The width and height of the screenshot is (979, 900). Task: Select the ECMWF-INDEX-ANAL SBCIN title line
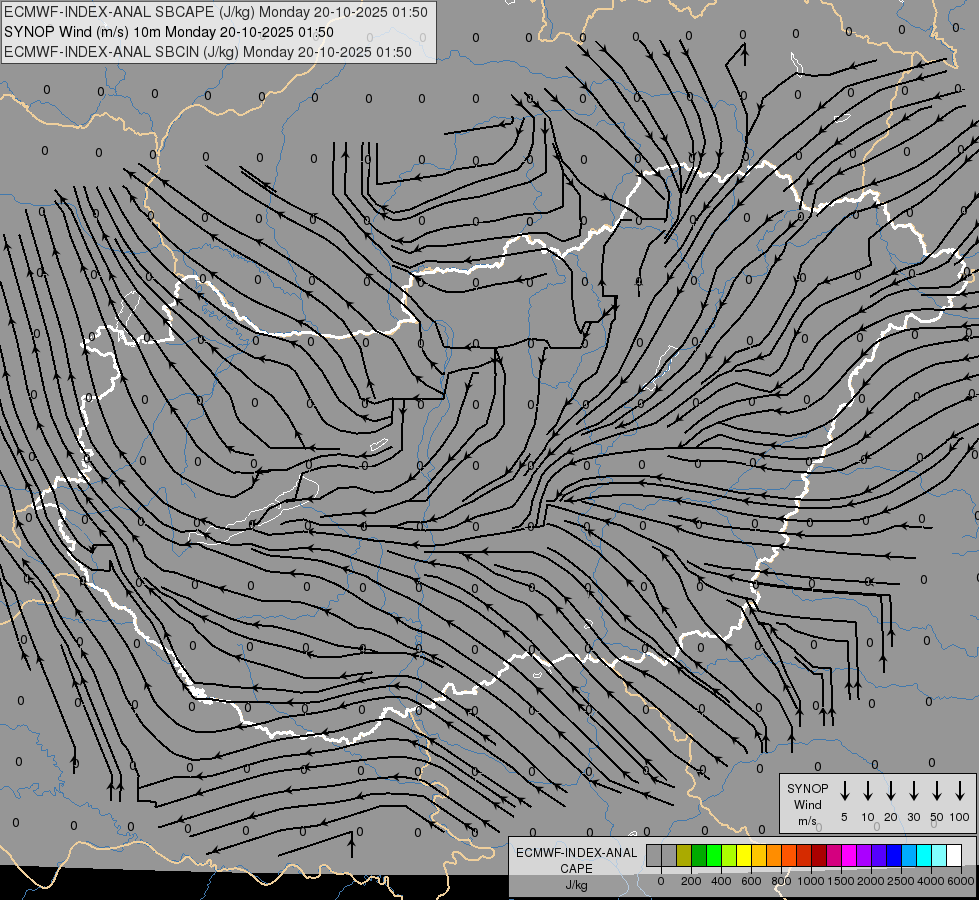coord(208,52)
